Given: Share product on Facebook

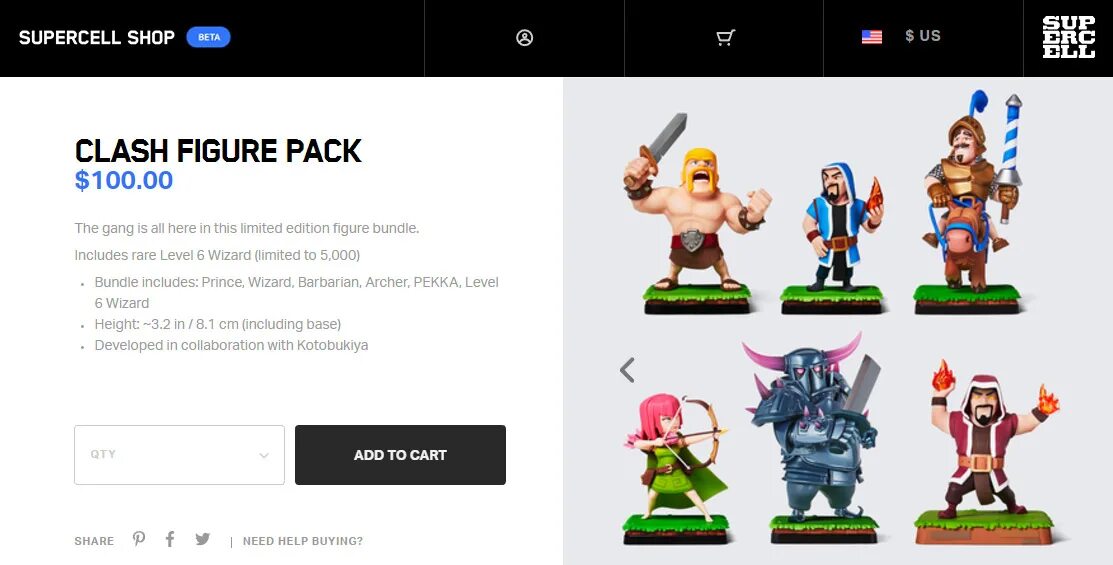Looking at the screenshot, I should click(x=170, y=539).
